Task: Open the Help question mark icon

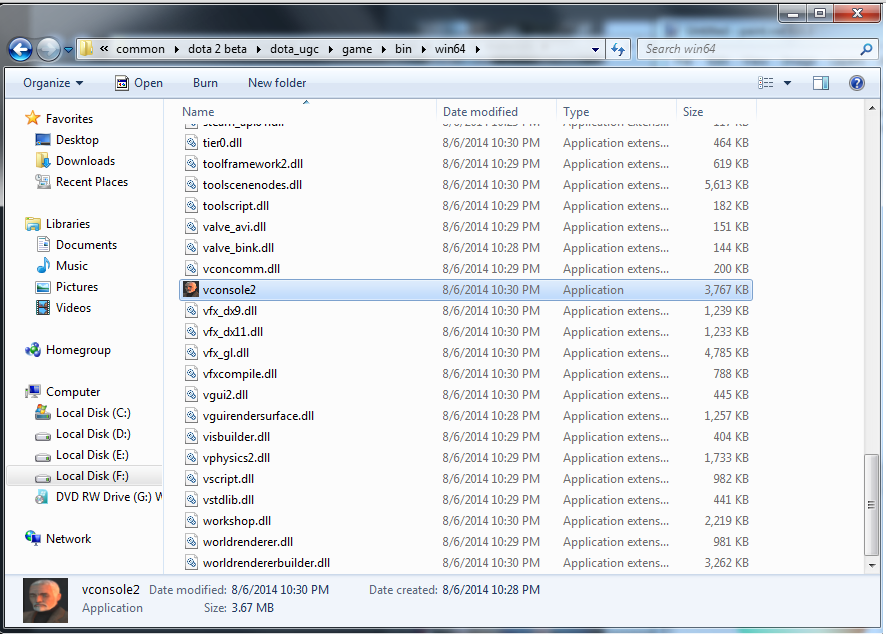Action: pos(857,83)
